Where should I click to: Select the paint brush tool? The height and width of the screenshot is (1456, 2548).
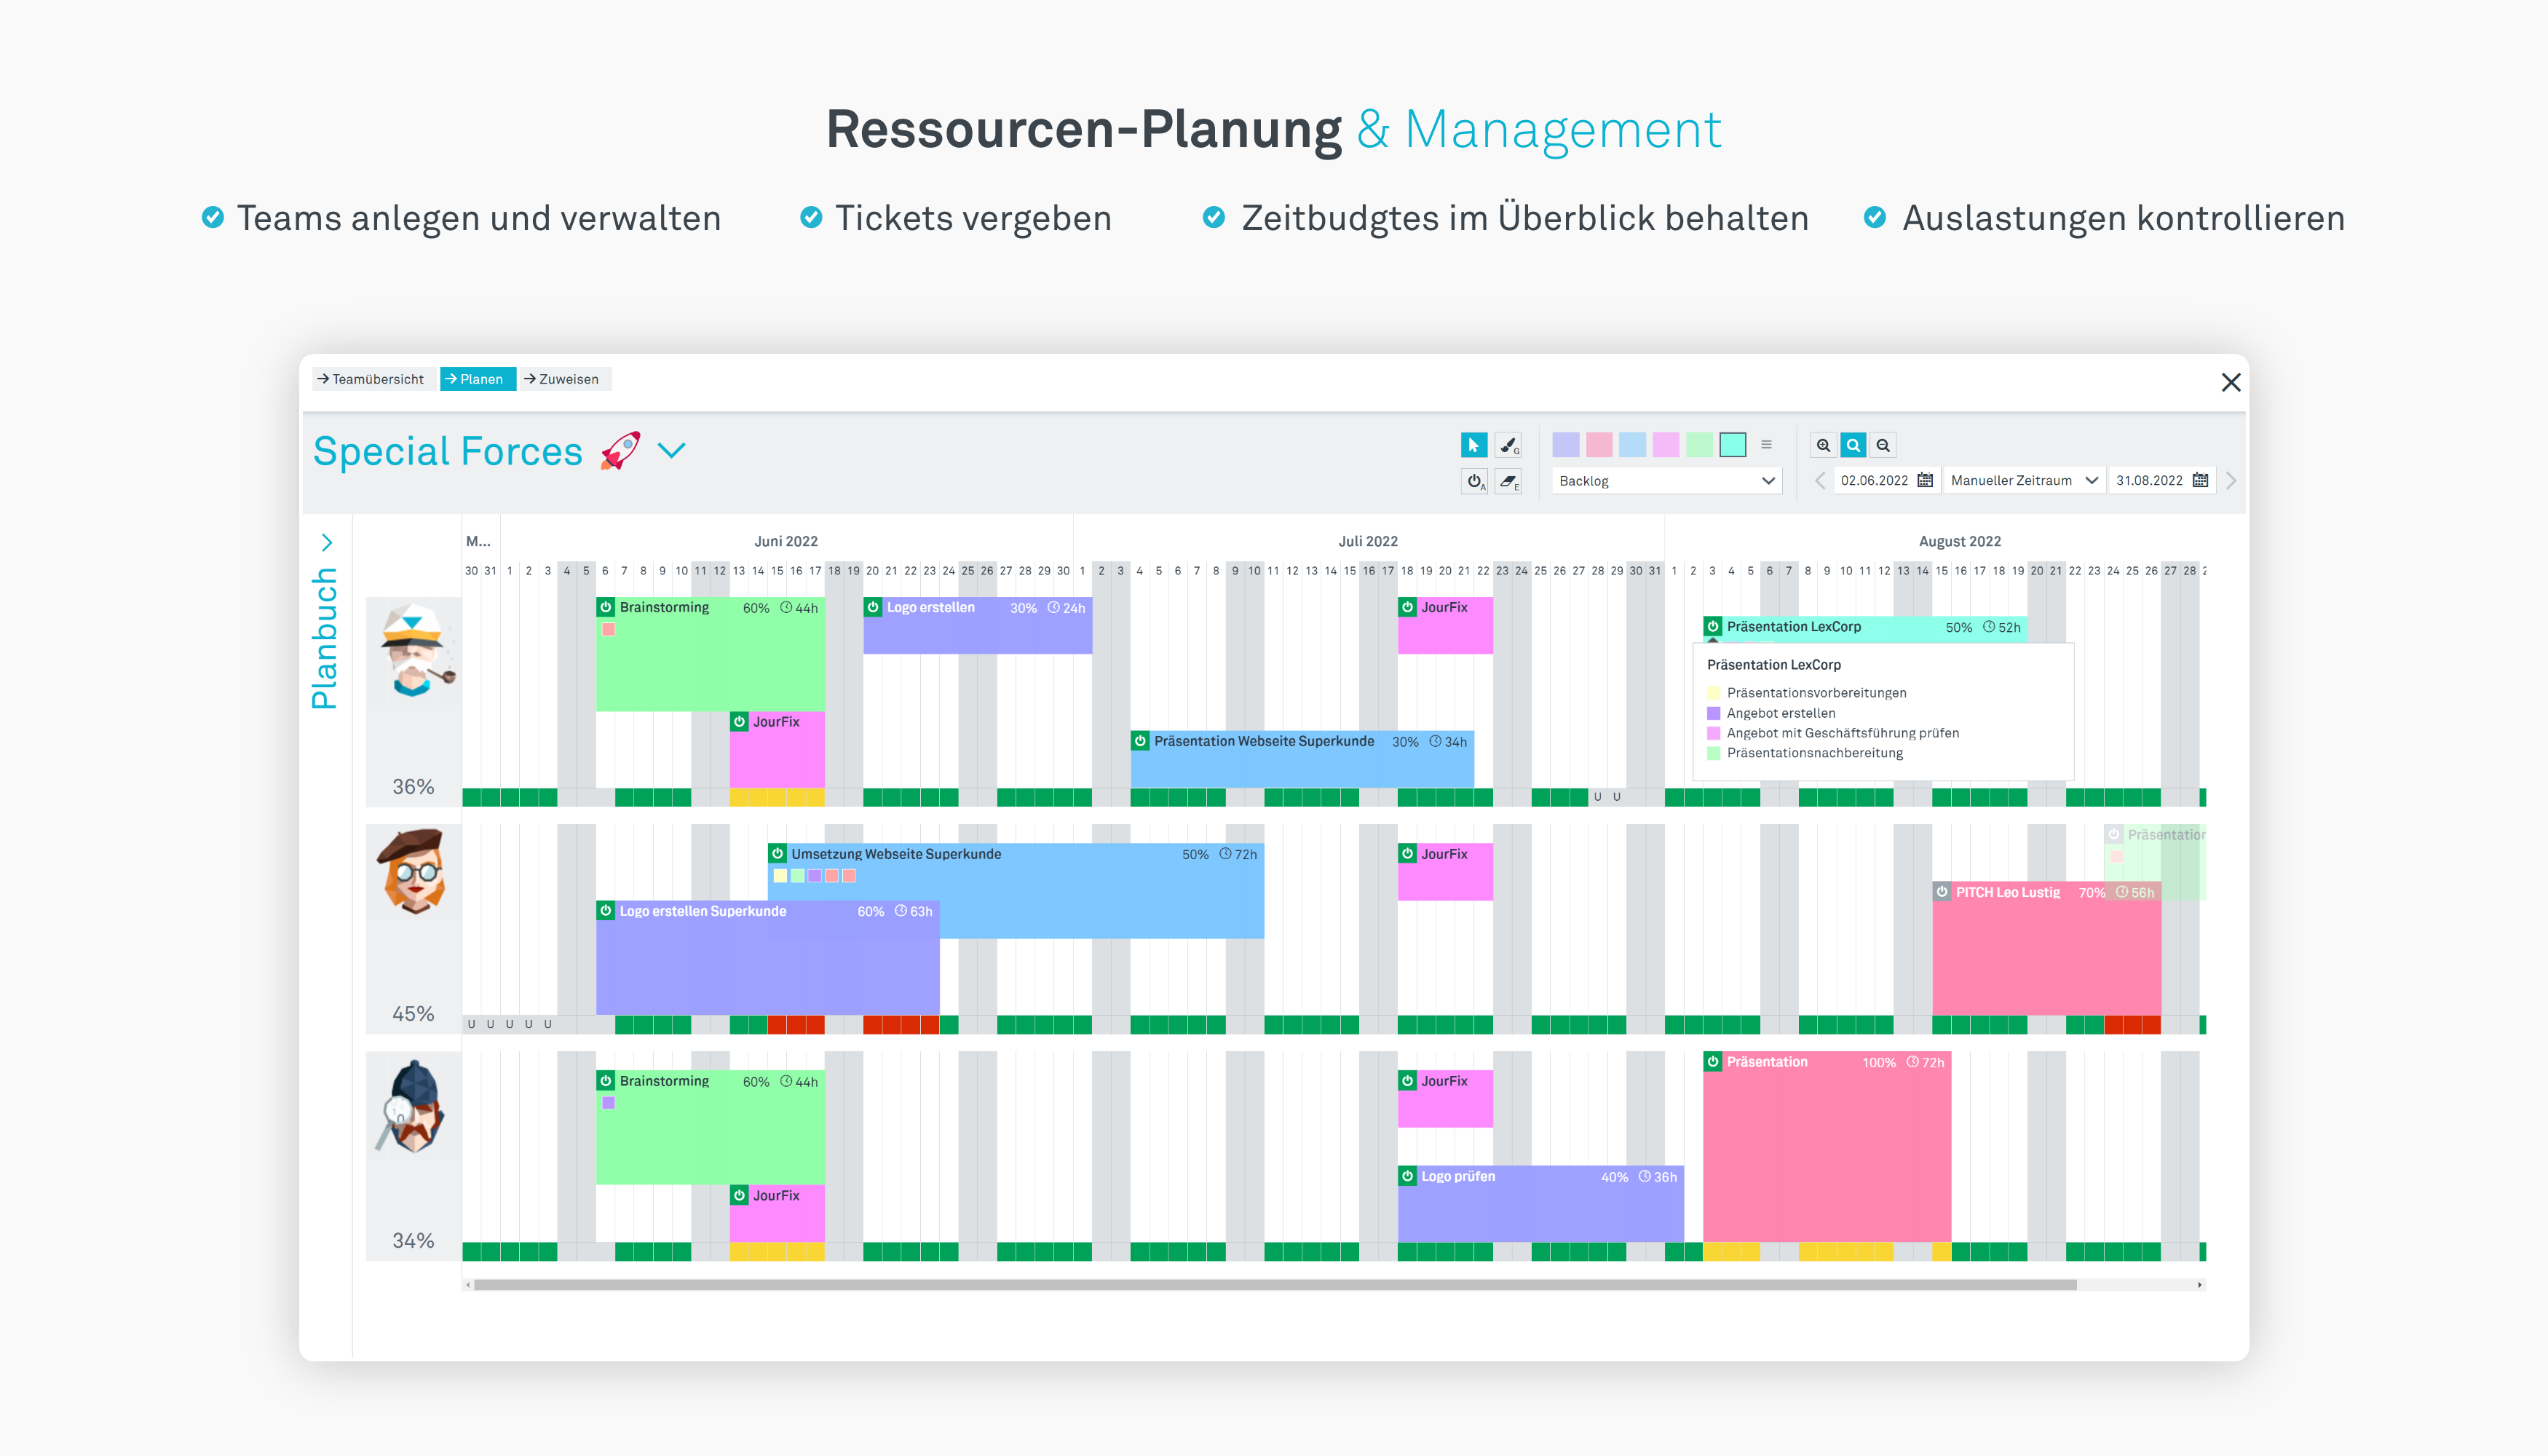(x=1508, y=445)
